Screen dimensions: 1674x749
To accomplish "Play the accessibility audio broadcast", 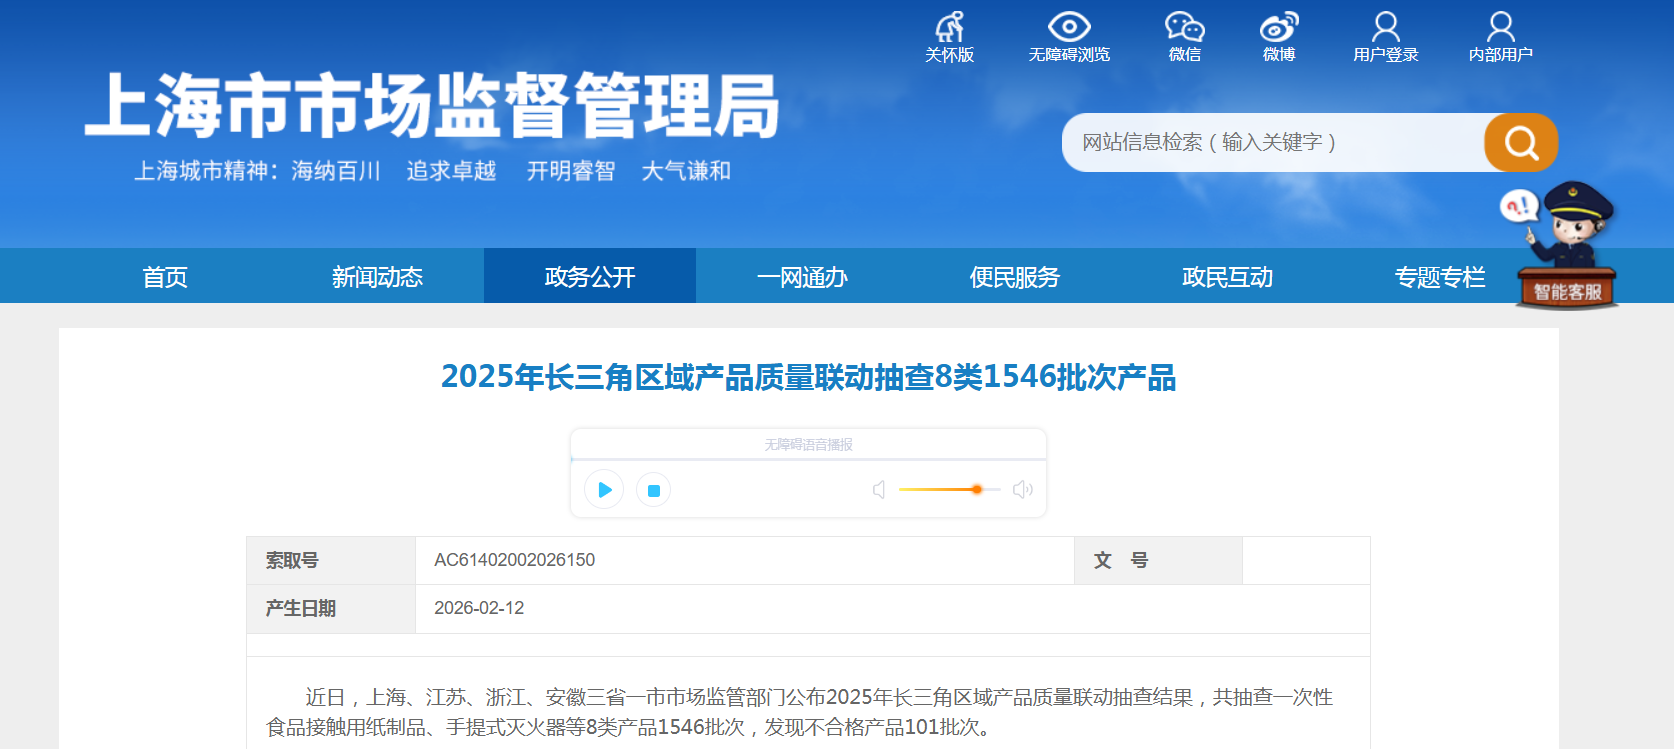I will (x=604, y=490).
